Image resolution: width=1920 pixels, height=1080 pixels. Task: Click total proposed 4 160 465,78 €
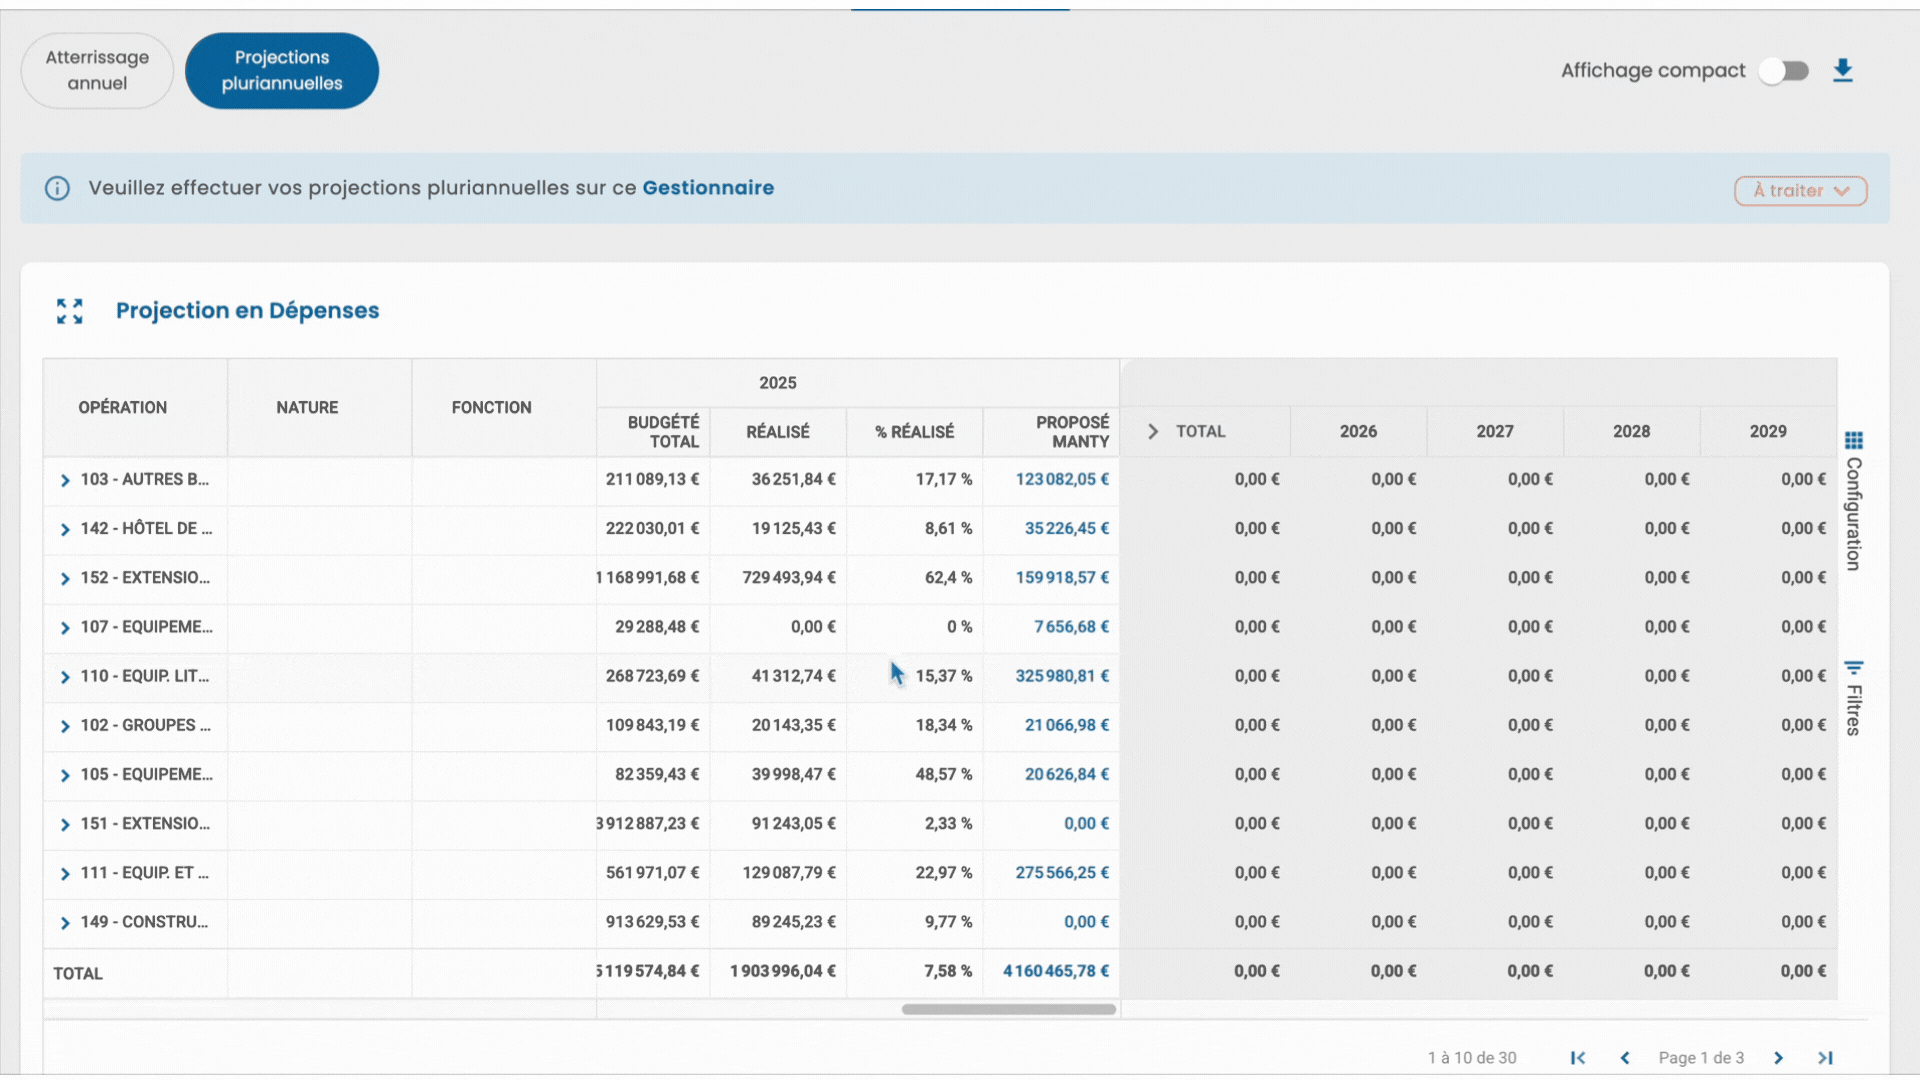click(x=1056, y=971)
